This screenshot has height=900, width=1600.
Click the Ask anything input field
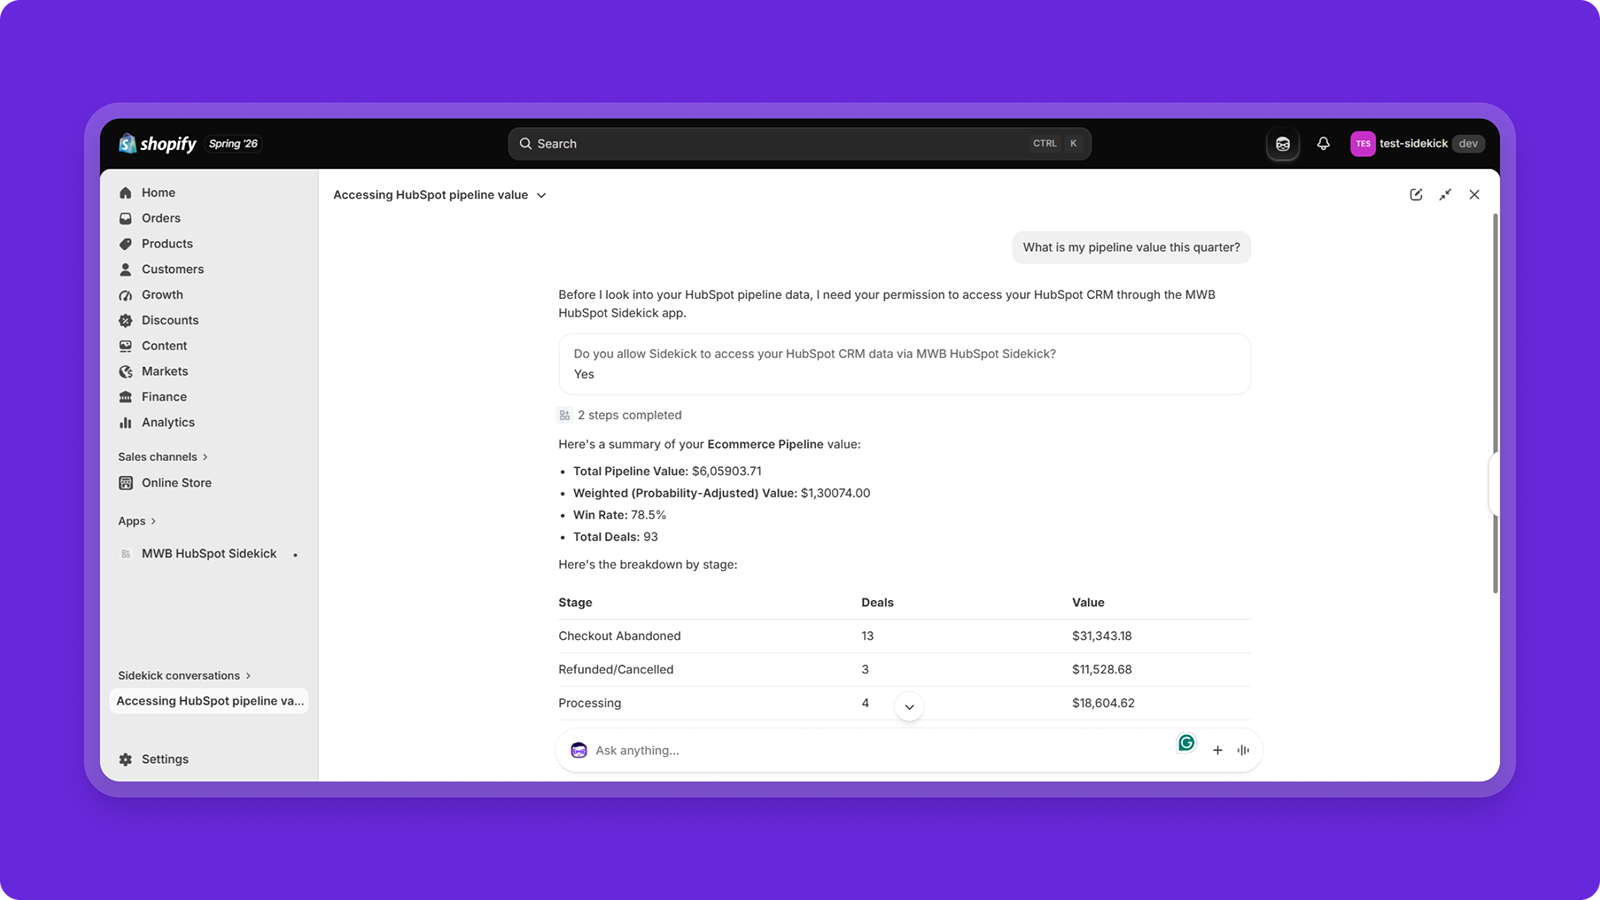pos(880,750)
